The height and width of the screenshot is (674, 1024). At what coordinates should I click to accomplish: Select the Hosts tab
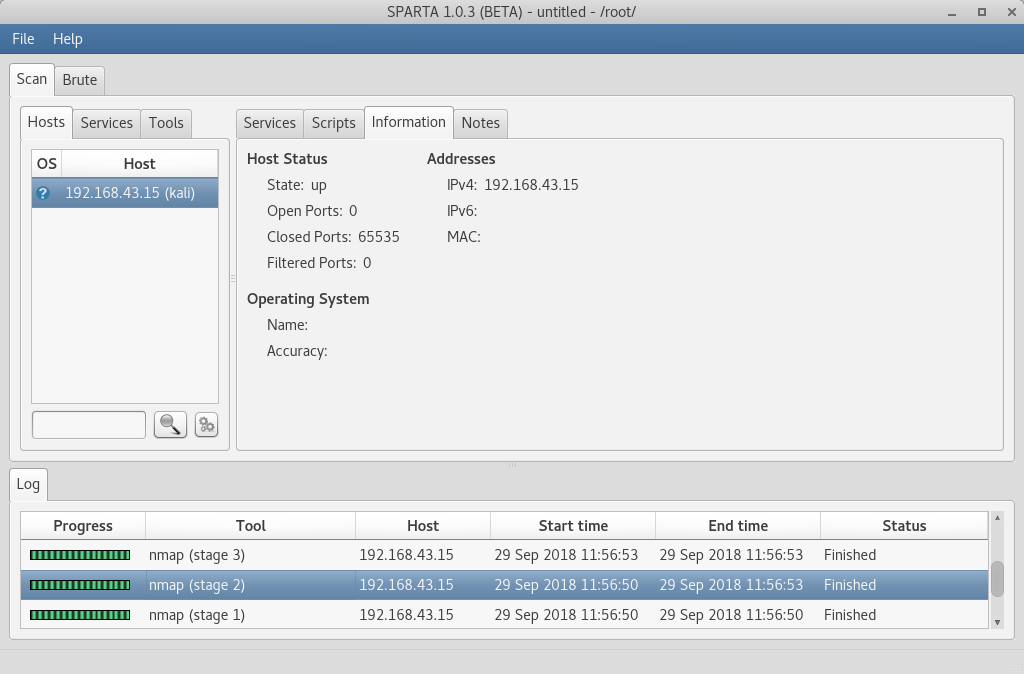(x=46, y=122)
